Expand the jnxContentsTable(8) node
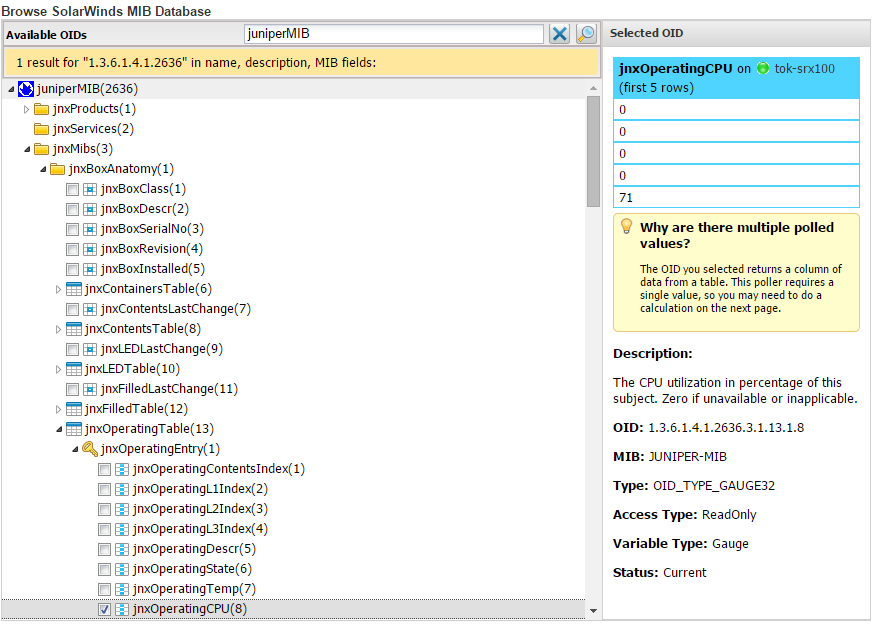The height and width of the screenshot is (625, 881). coord(58,329)
